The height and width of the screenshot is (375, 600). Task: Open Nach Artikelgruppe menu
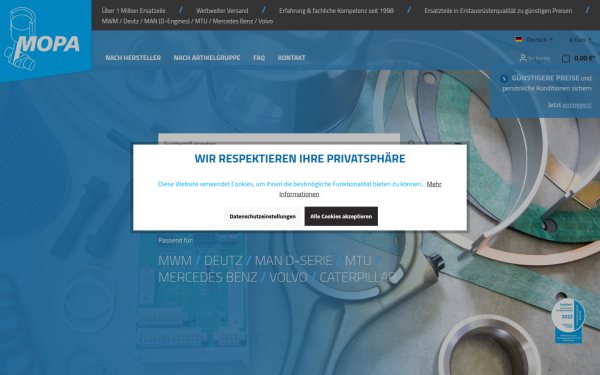207,58
